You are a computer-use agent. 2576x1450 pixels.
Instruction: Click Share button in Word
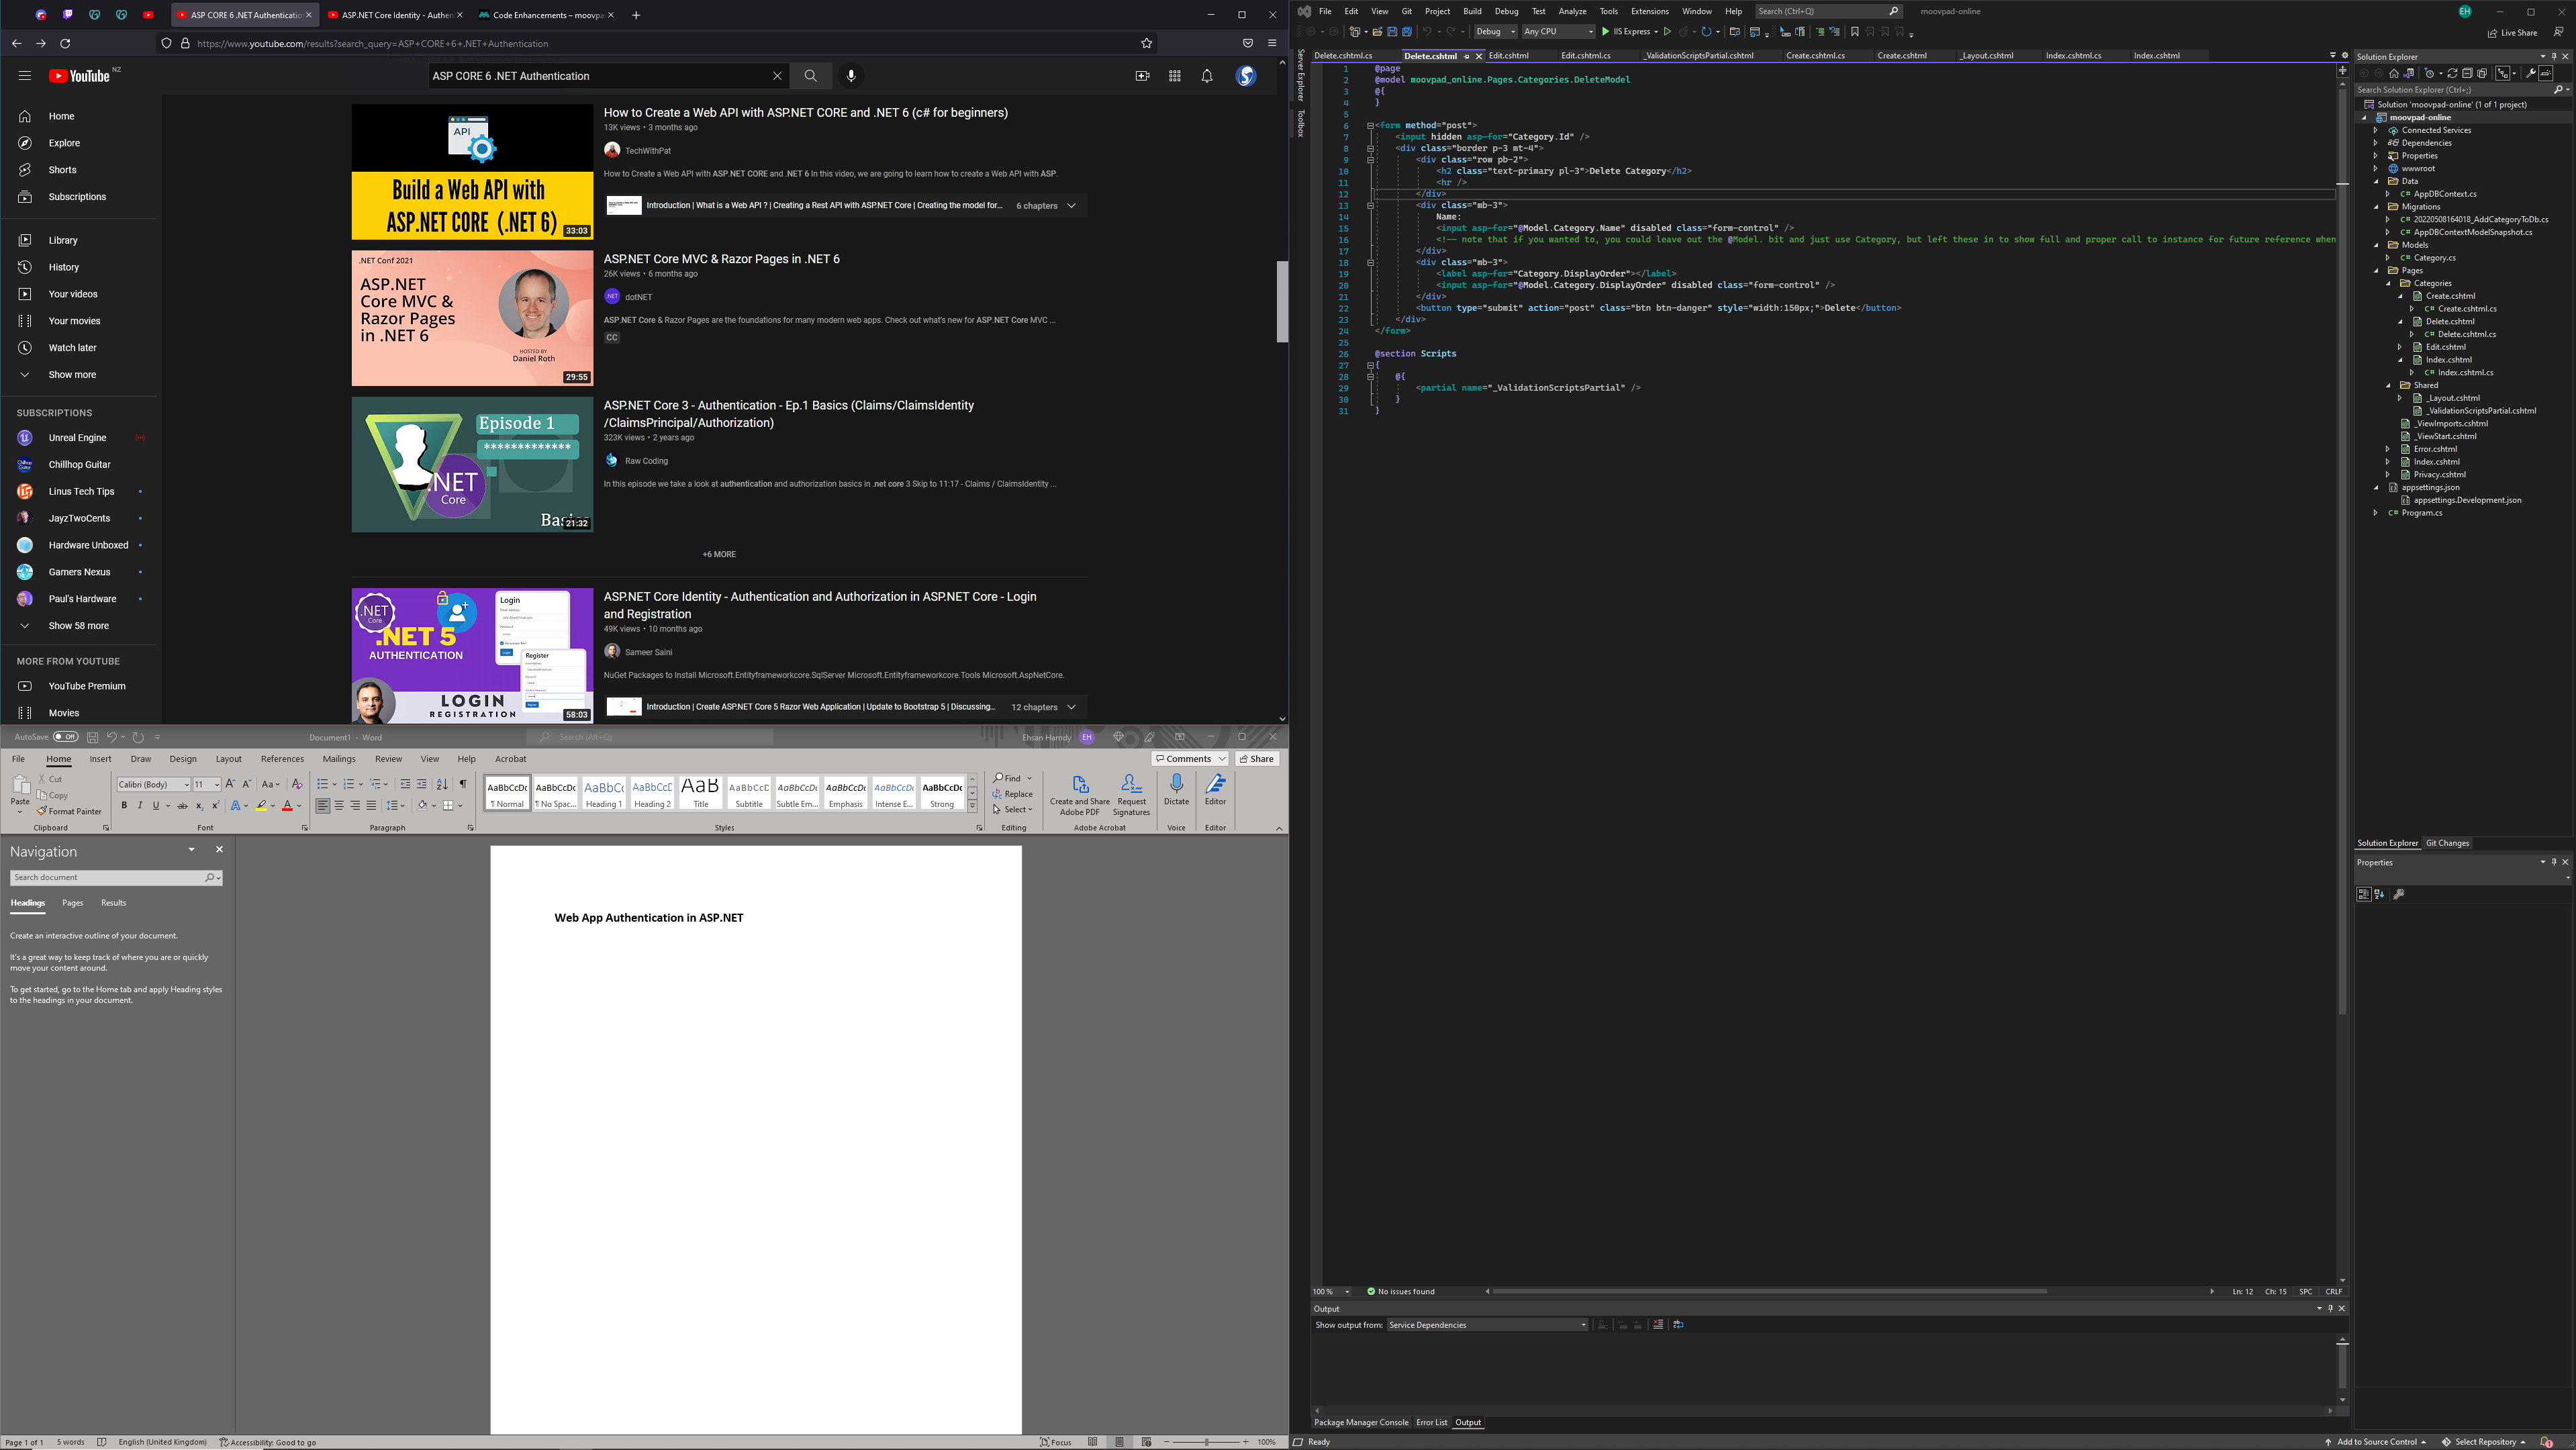pos(1257,759)
